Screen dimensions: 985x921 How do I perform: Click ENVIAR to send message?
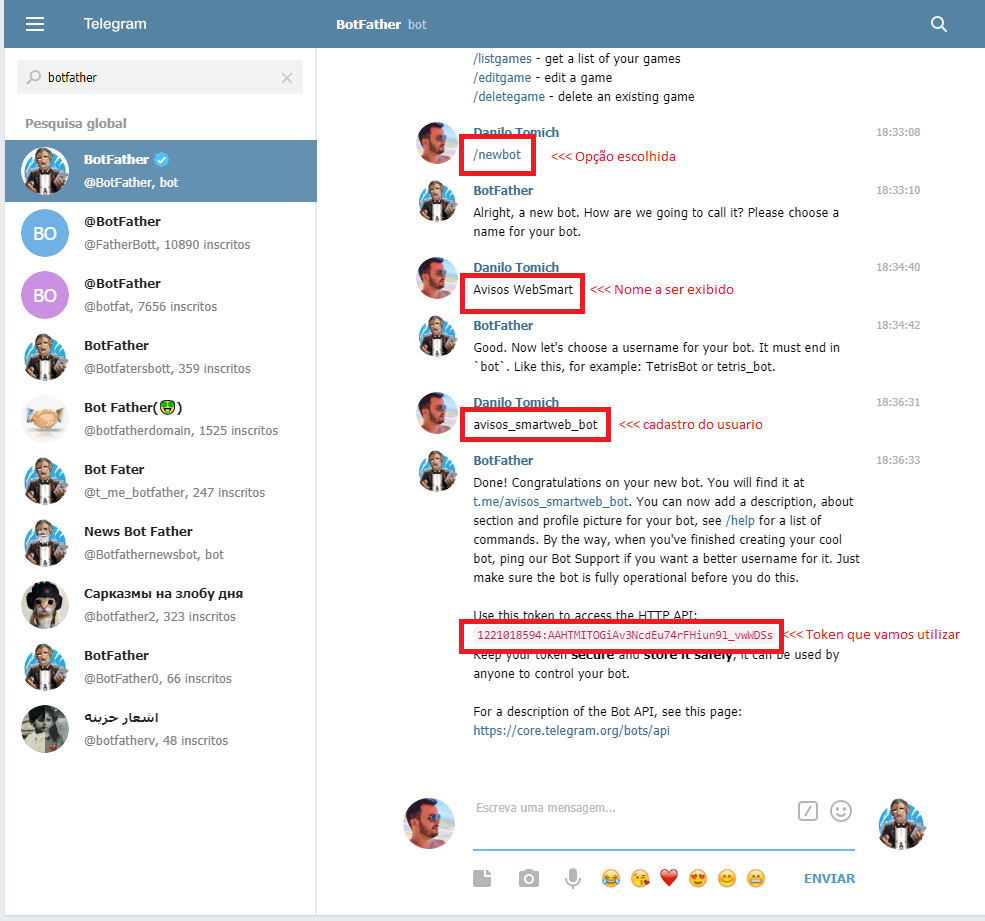(829, 878)
